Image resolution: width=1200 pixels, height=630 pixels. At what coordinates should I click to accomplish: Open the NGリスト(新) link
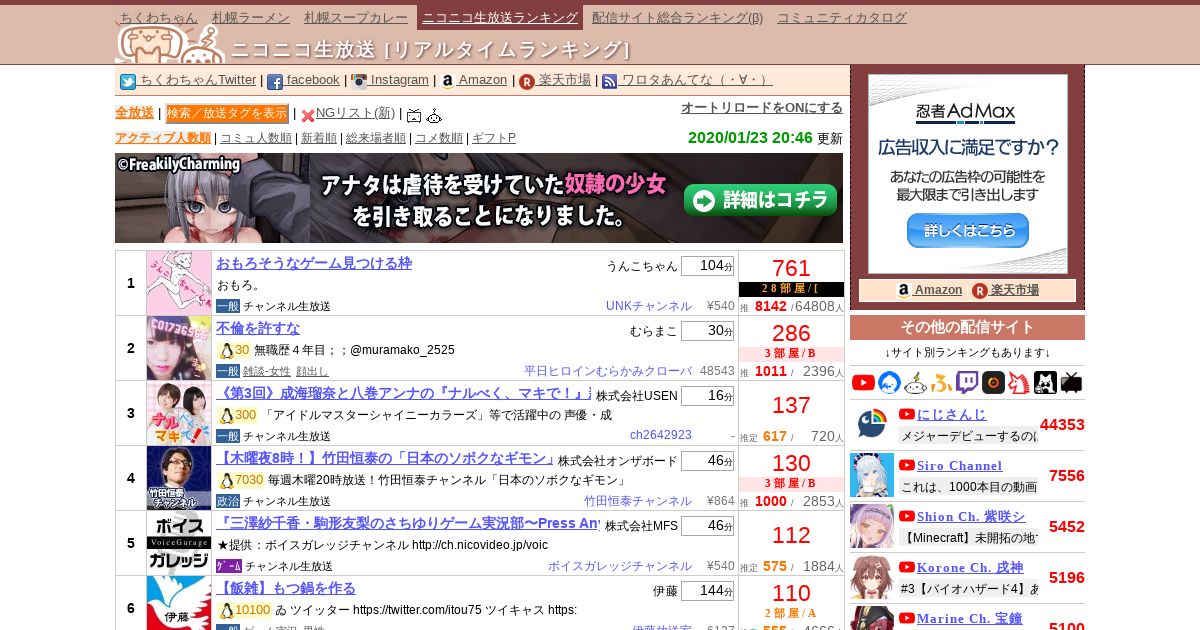click(x=355, y=113)
